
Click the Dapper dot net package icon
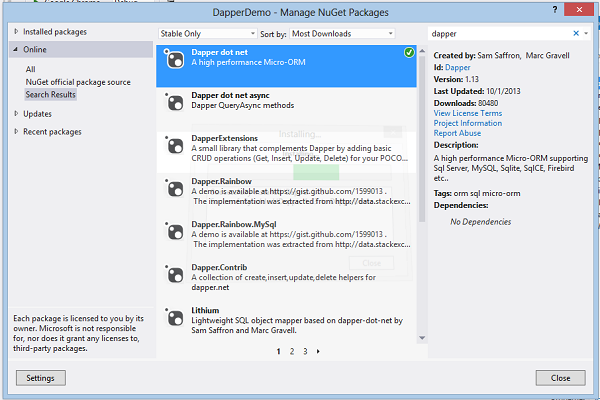click(174, 59)
